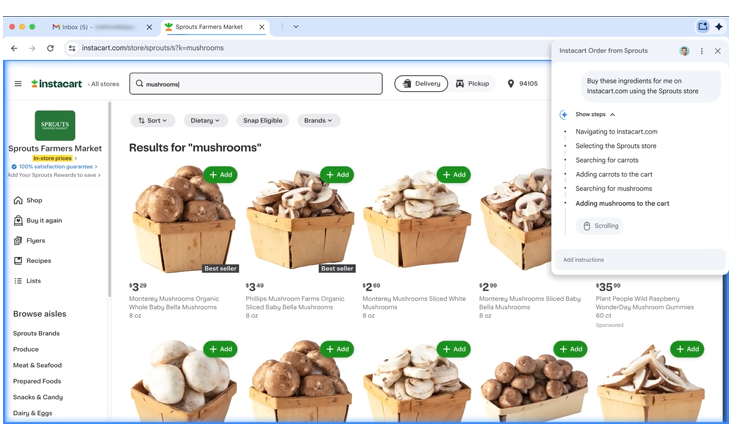Expand In-store prices info
The height and width of the screenshot is (433, 739).
(55, 159)
